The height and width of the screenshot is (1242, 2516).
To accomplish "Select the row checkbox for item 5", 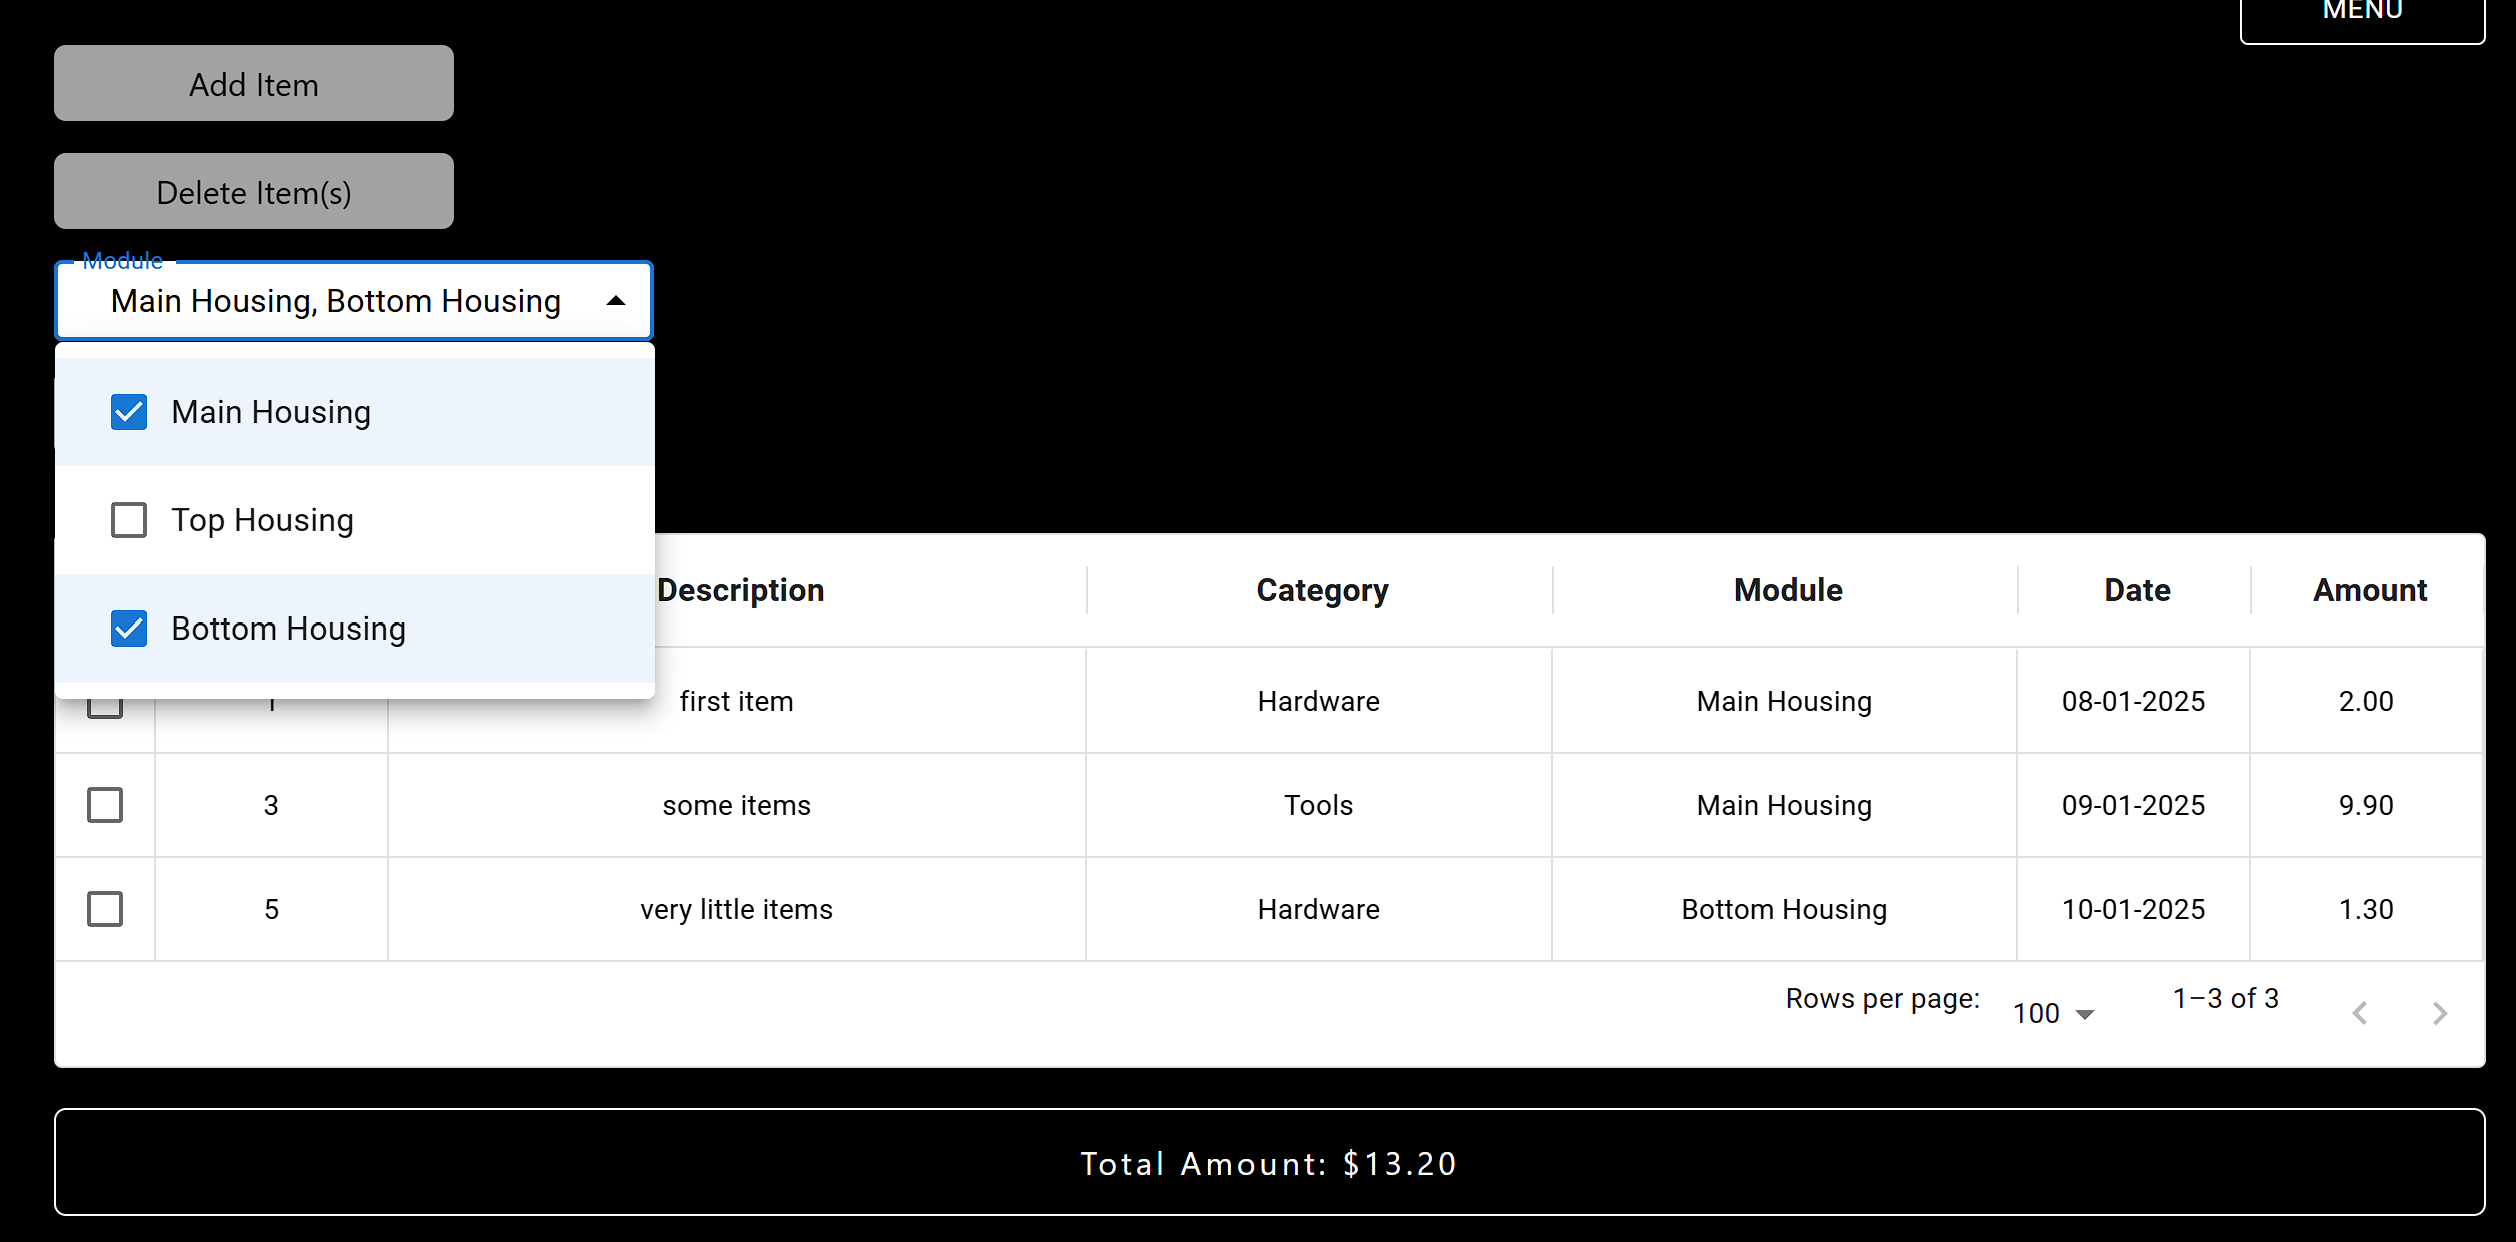I will click(105, 909).
